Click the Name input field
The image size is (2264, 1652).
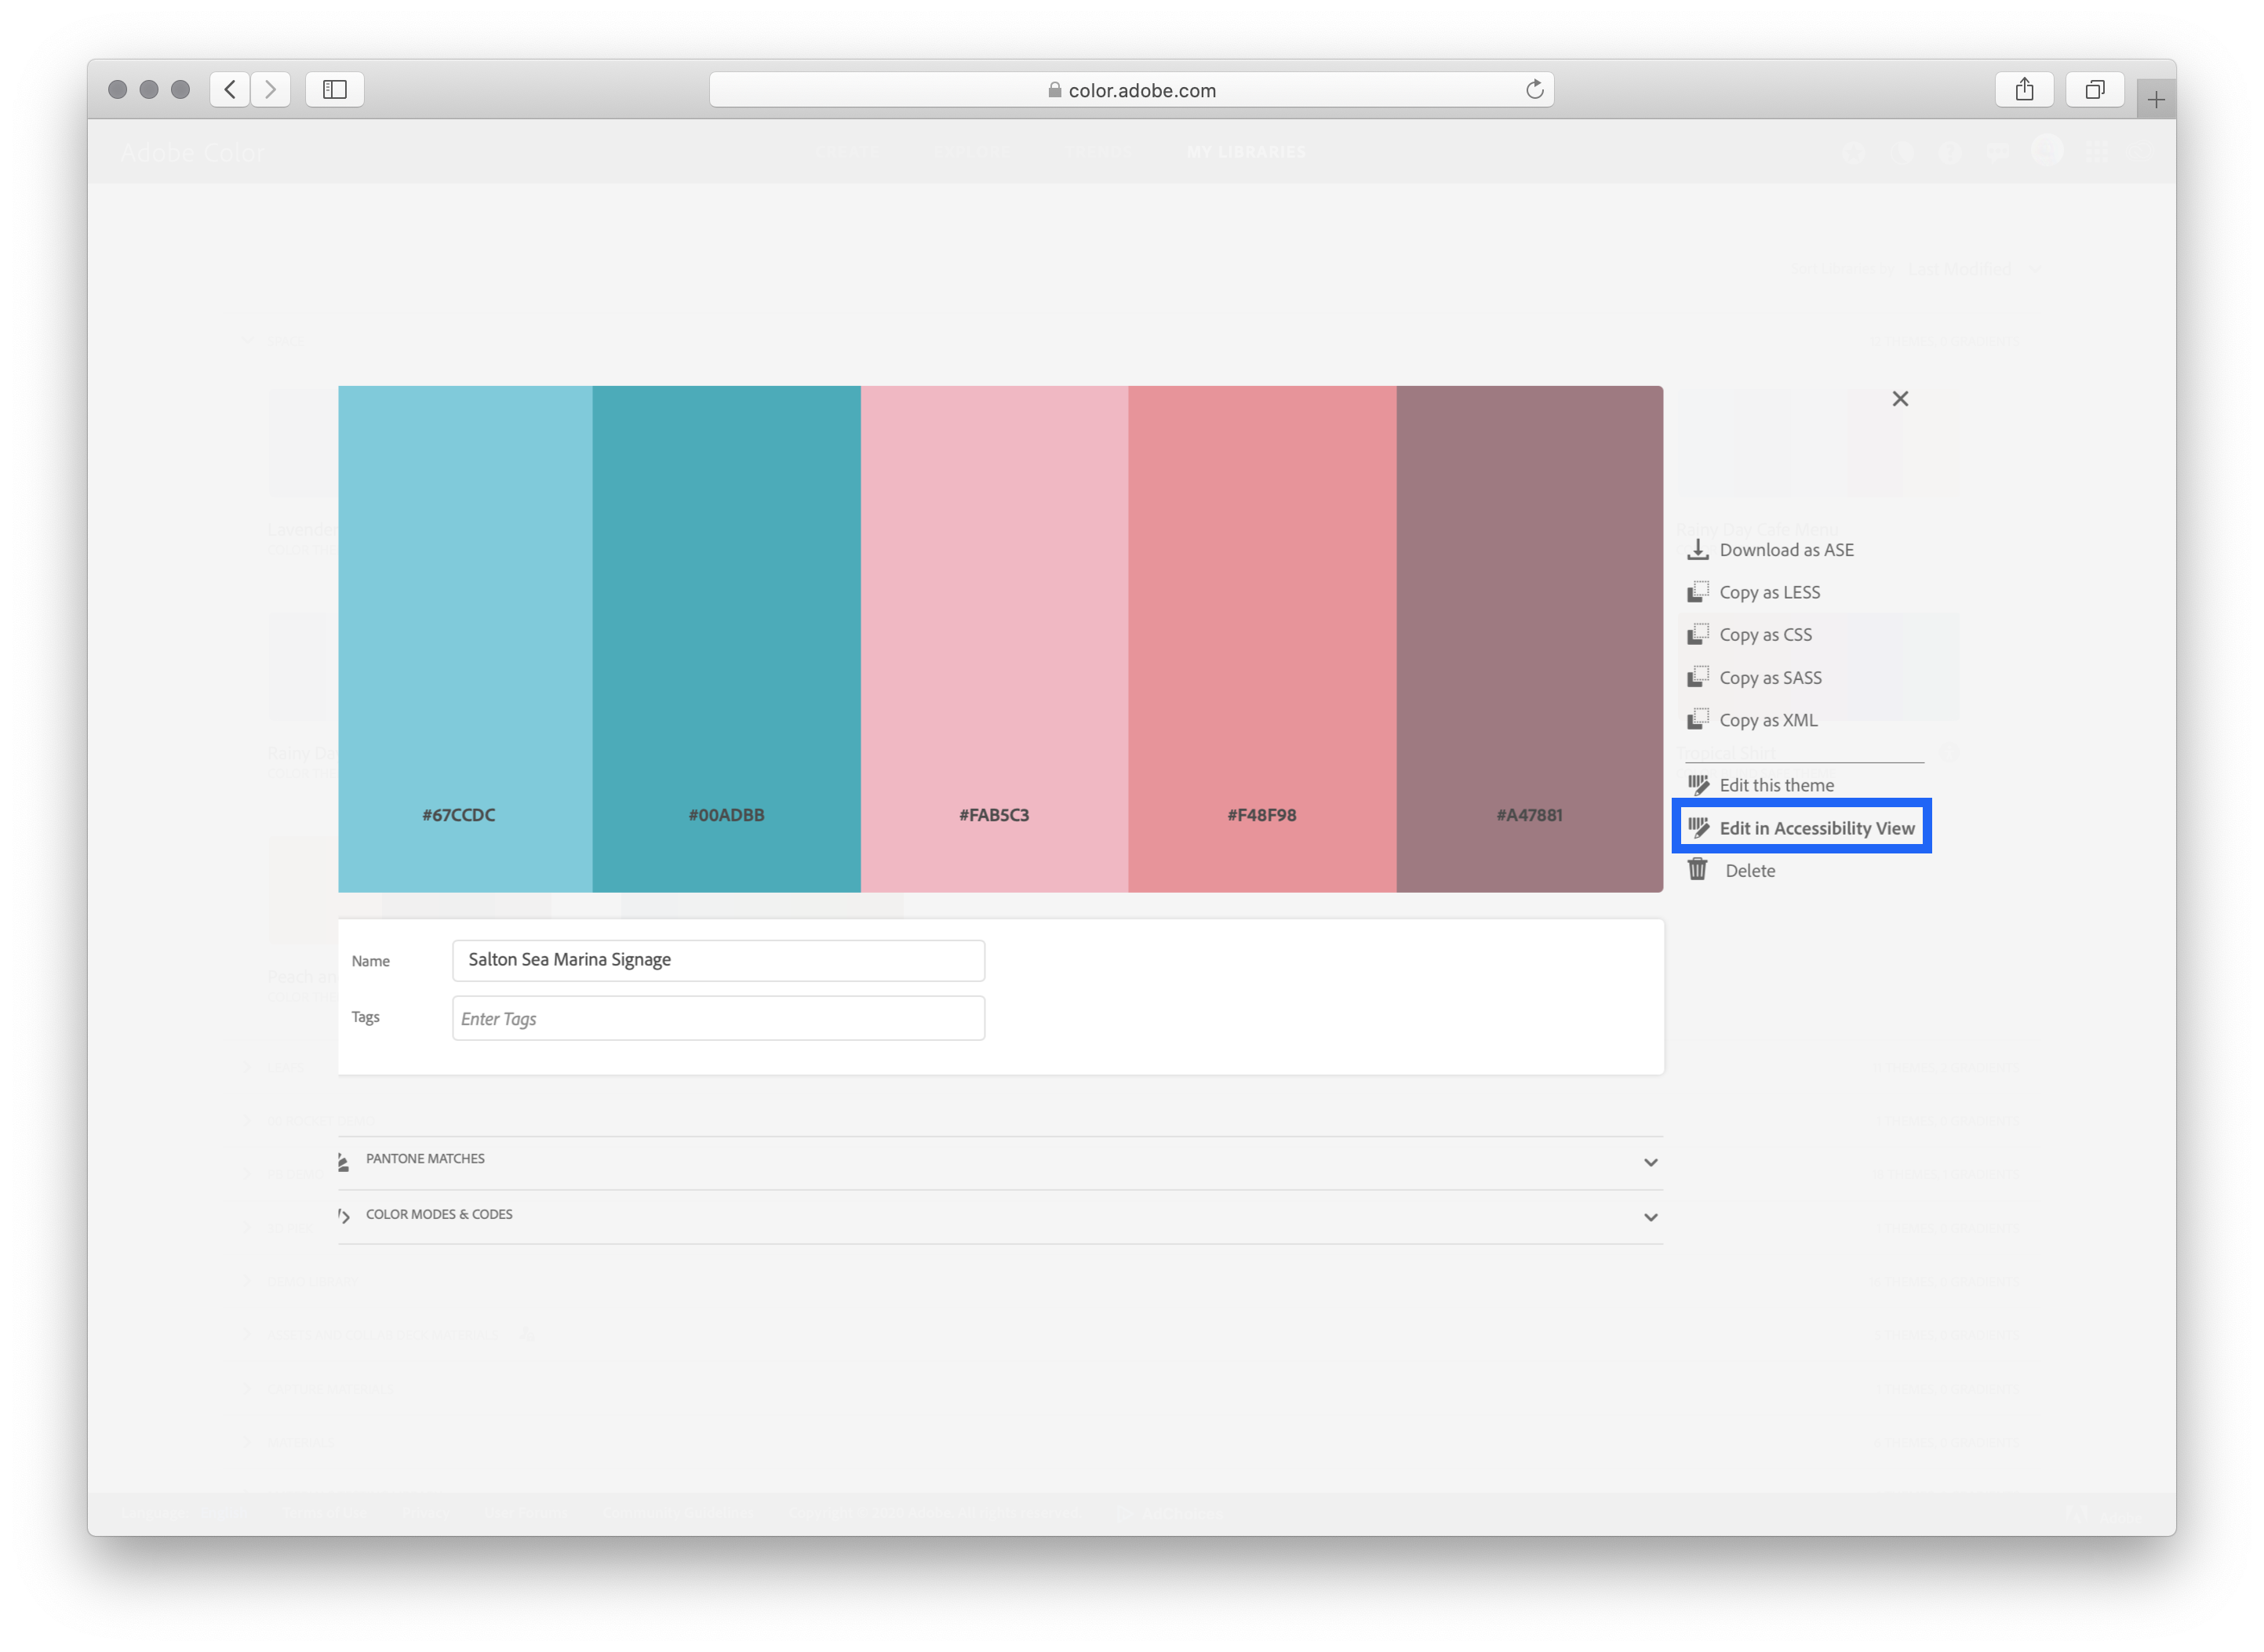pos(715,958)
